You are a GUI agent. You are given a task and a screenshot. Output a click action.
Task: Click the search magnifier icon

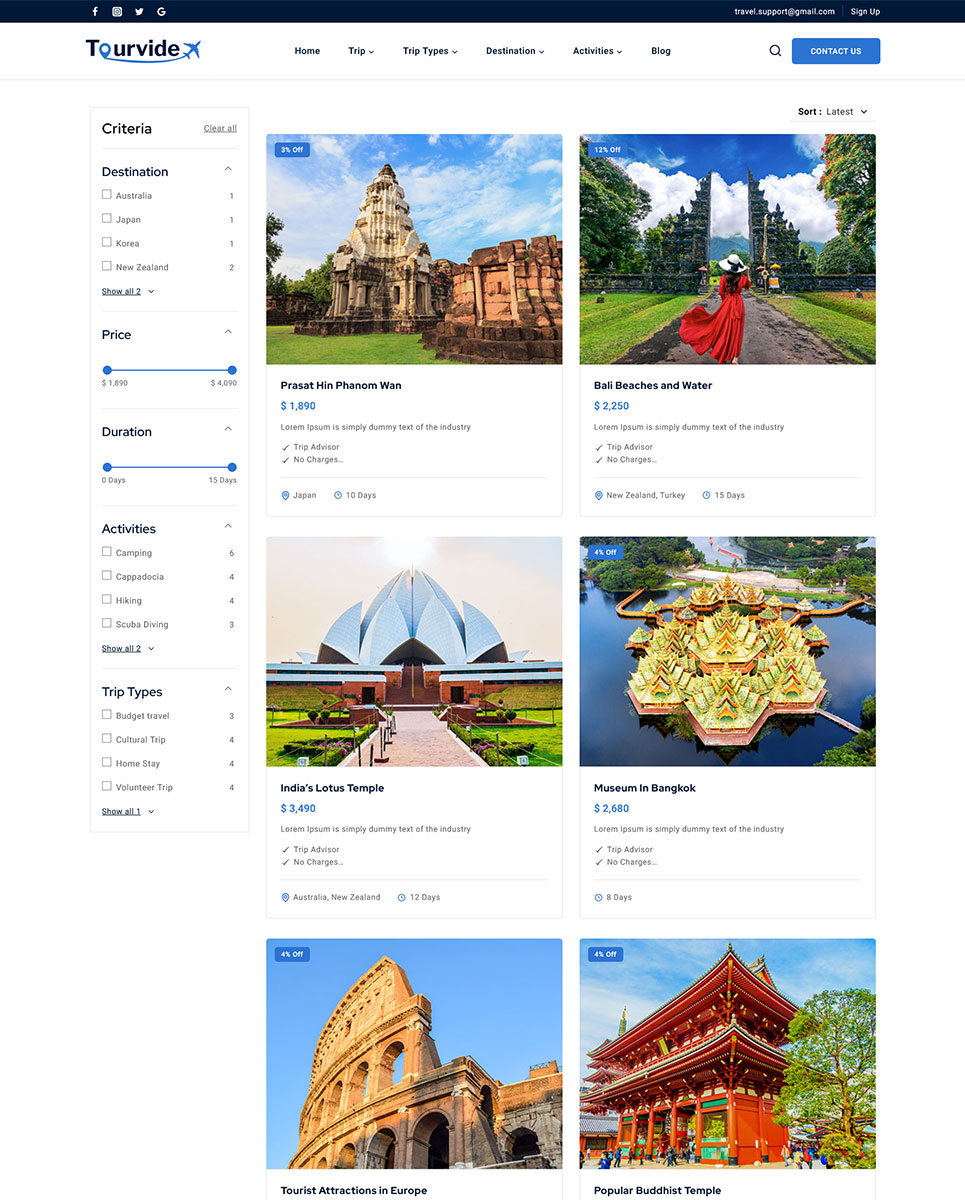pos(775,51)
